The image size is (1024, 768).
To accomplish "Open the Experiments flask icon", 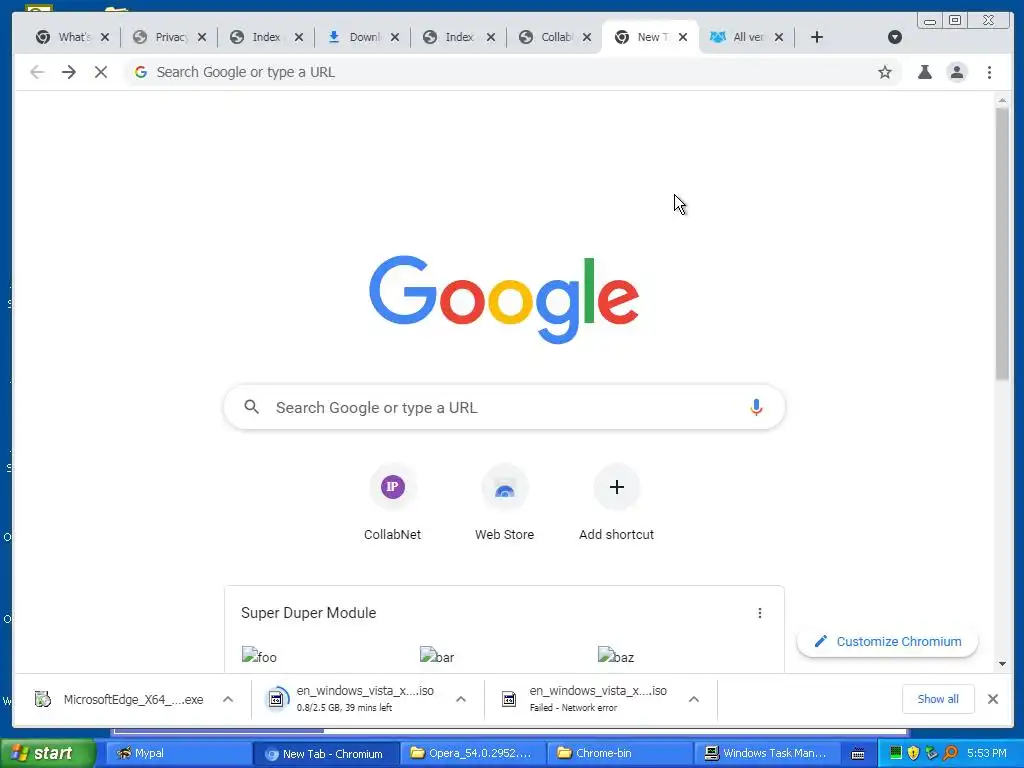I will pos(924,72).
